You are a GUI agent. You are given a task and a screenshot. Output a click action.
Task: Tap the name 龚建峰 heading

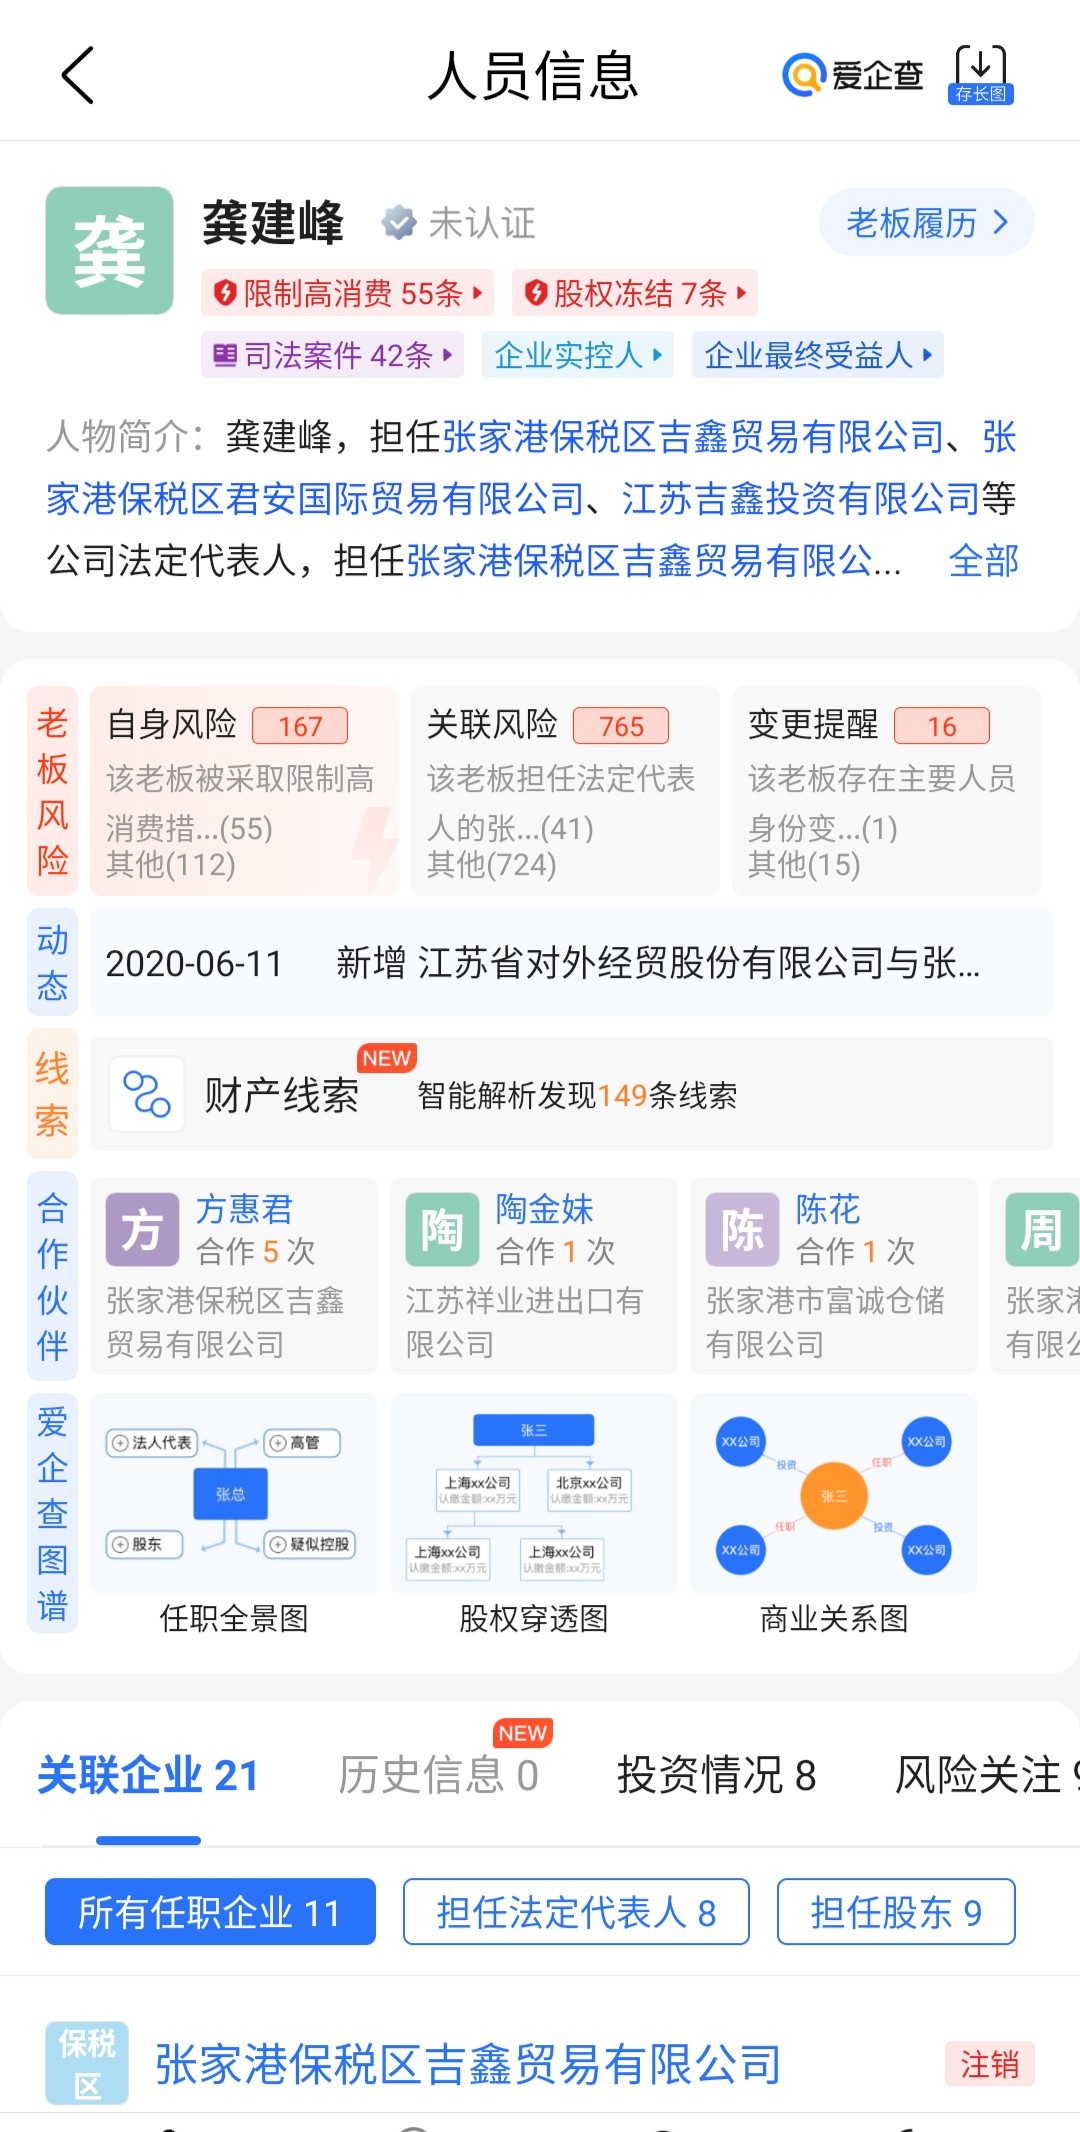(273, 222)
